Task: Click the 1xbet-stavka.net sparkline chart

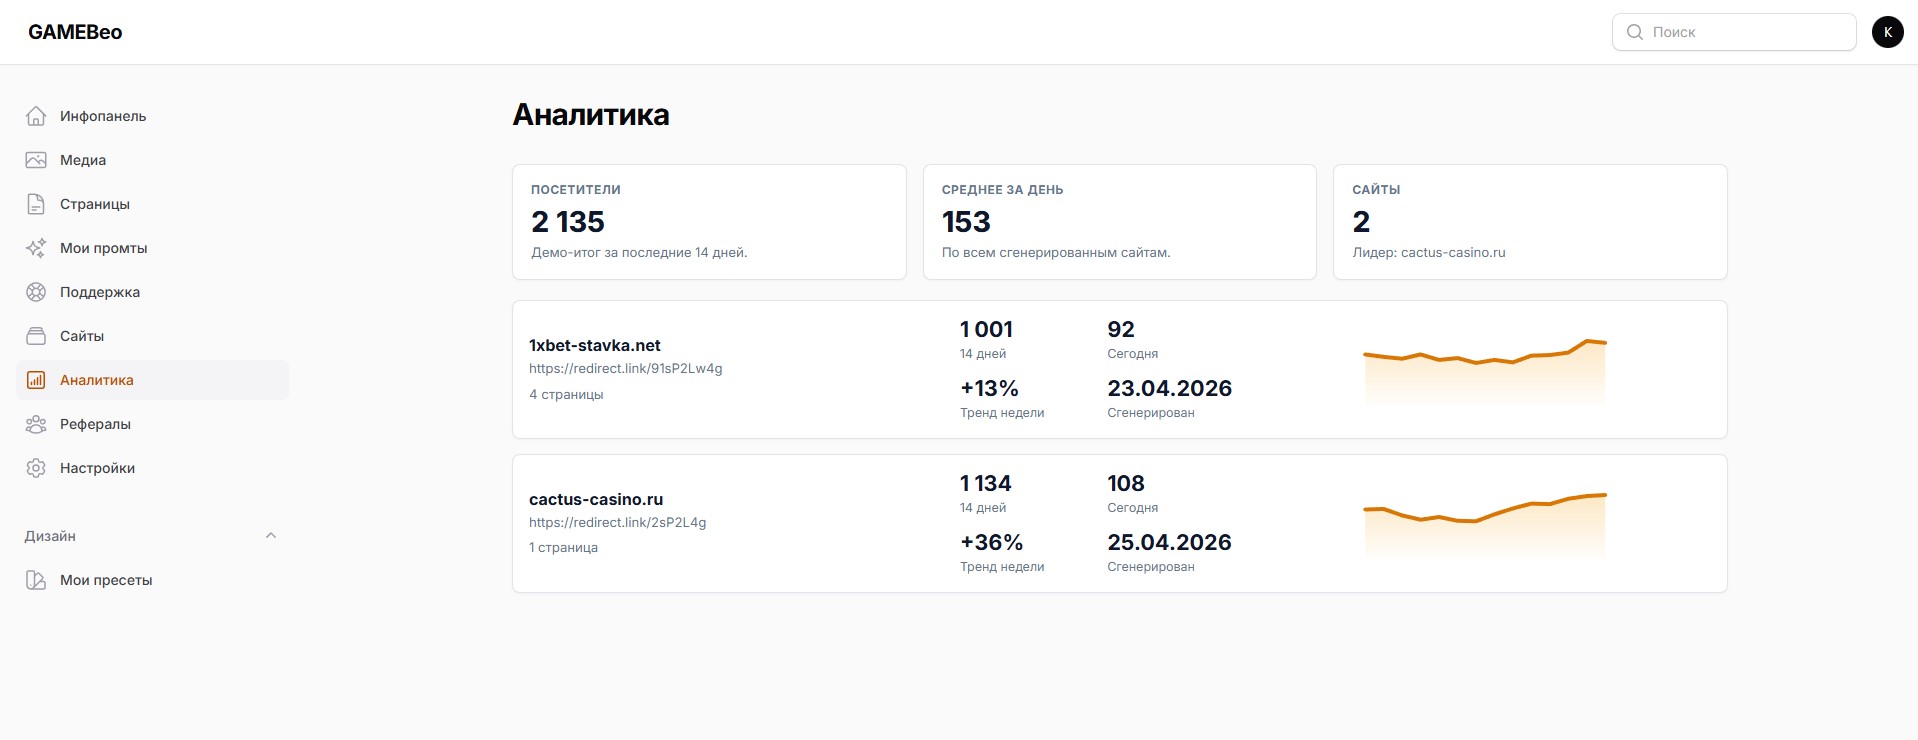Action: tap(1485, 371)
